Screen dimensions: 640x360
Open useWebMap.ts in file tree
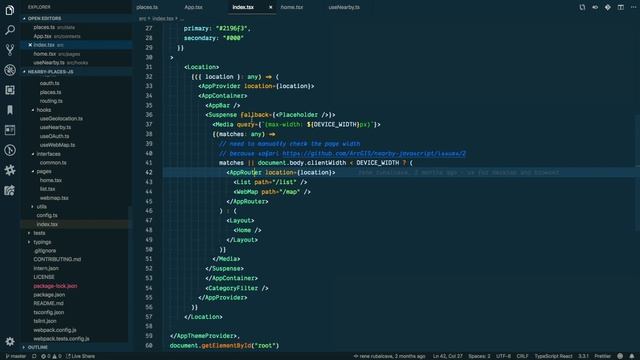(x=58, y=145)
